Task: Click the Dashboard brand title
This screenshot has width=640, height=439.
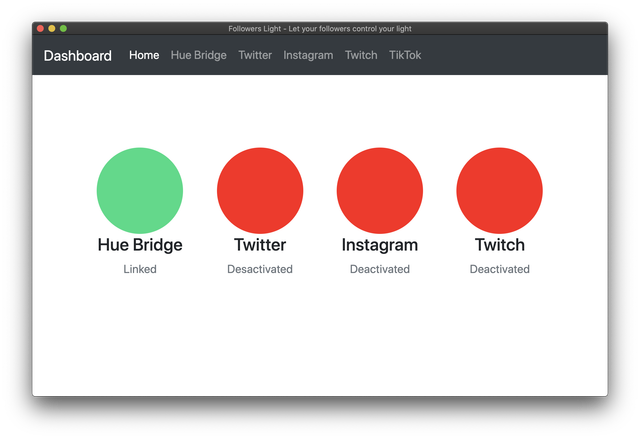Action: [x=78, y=55]
